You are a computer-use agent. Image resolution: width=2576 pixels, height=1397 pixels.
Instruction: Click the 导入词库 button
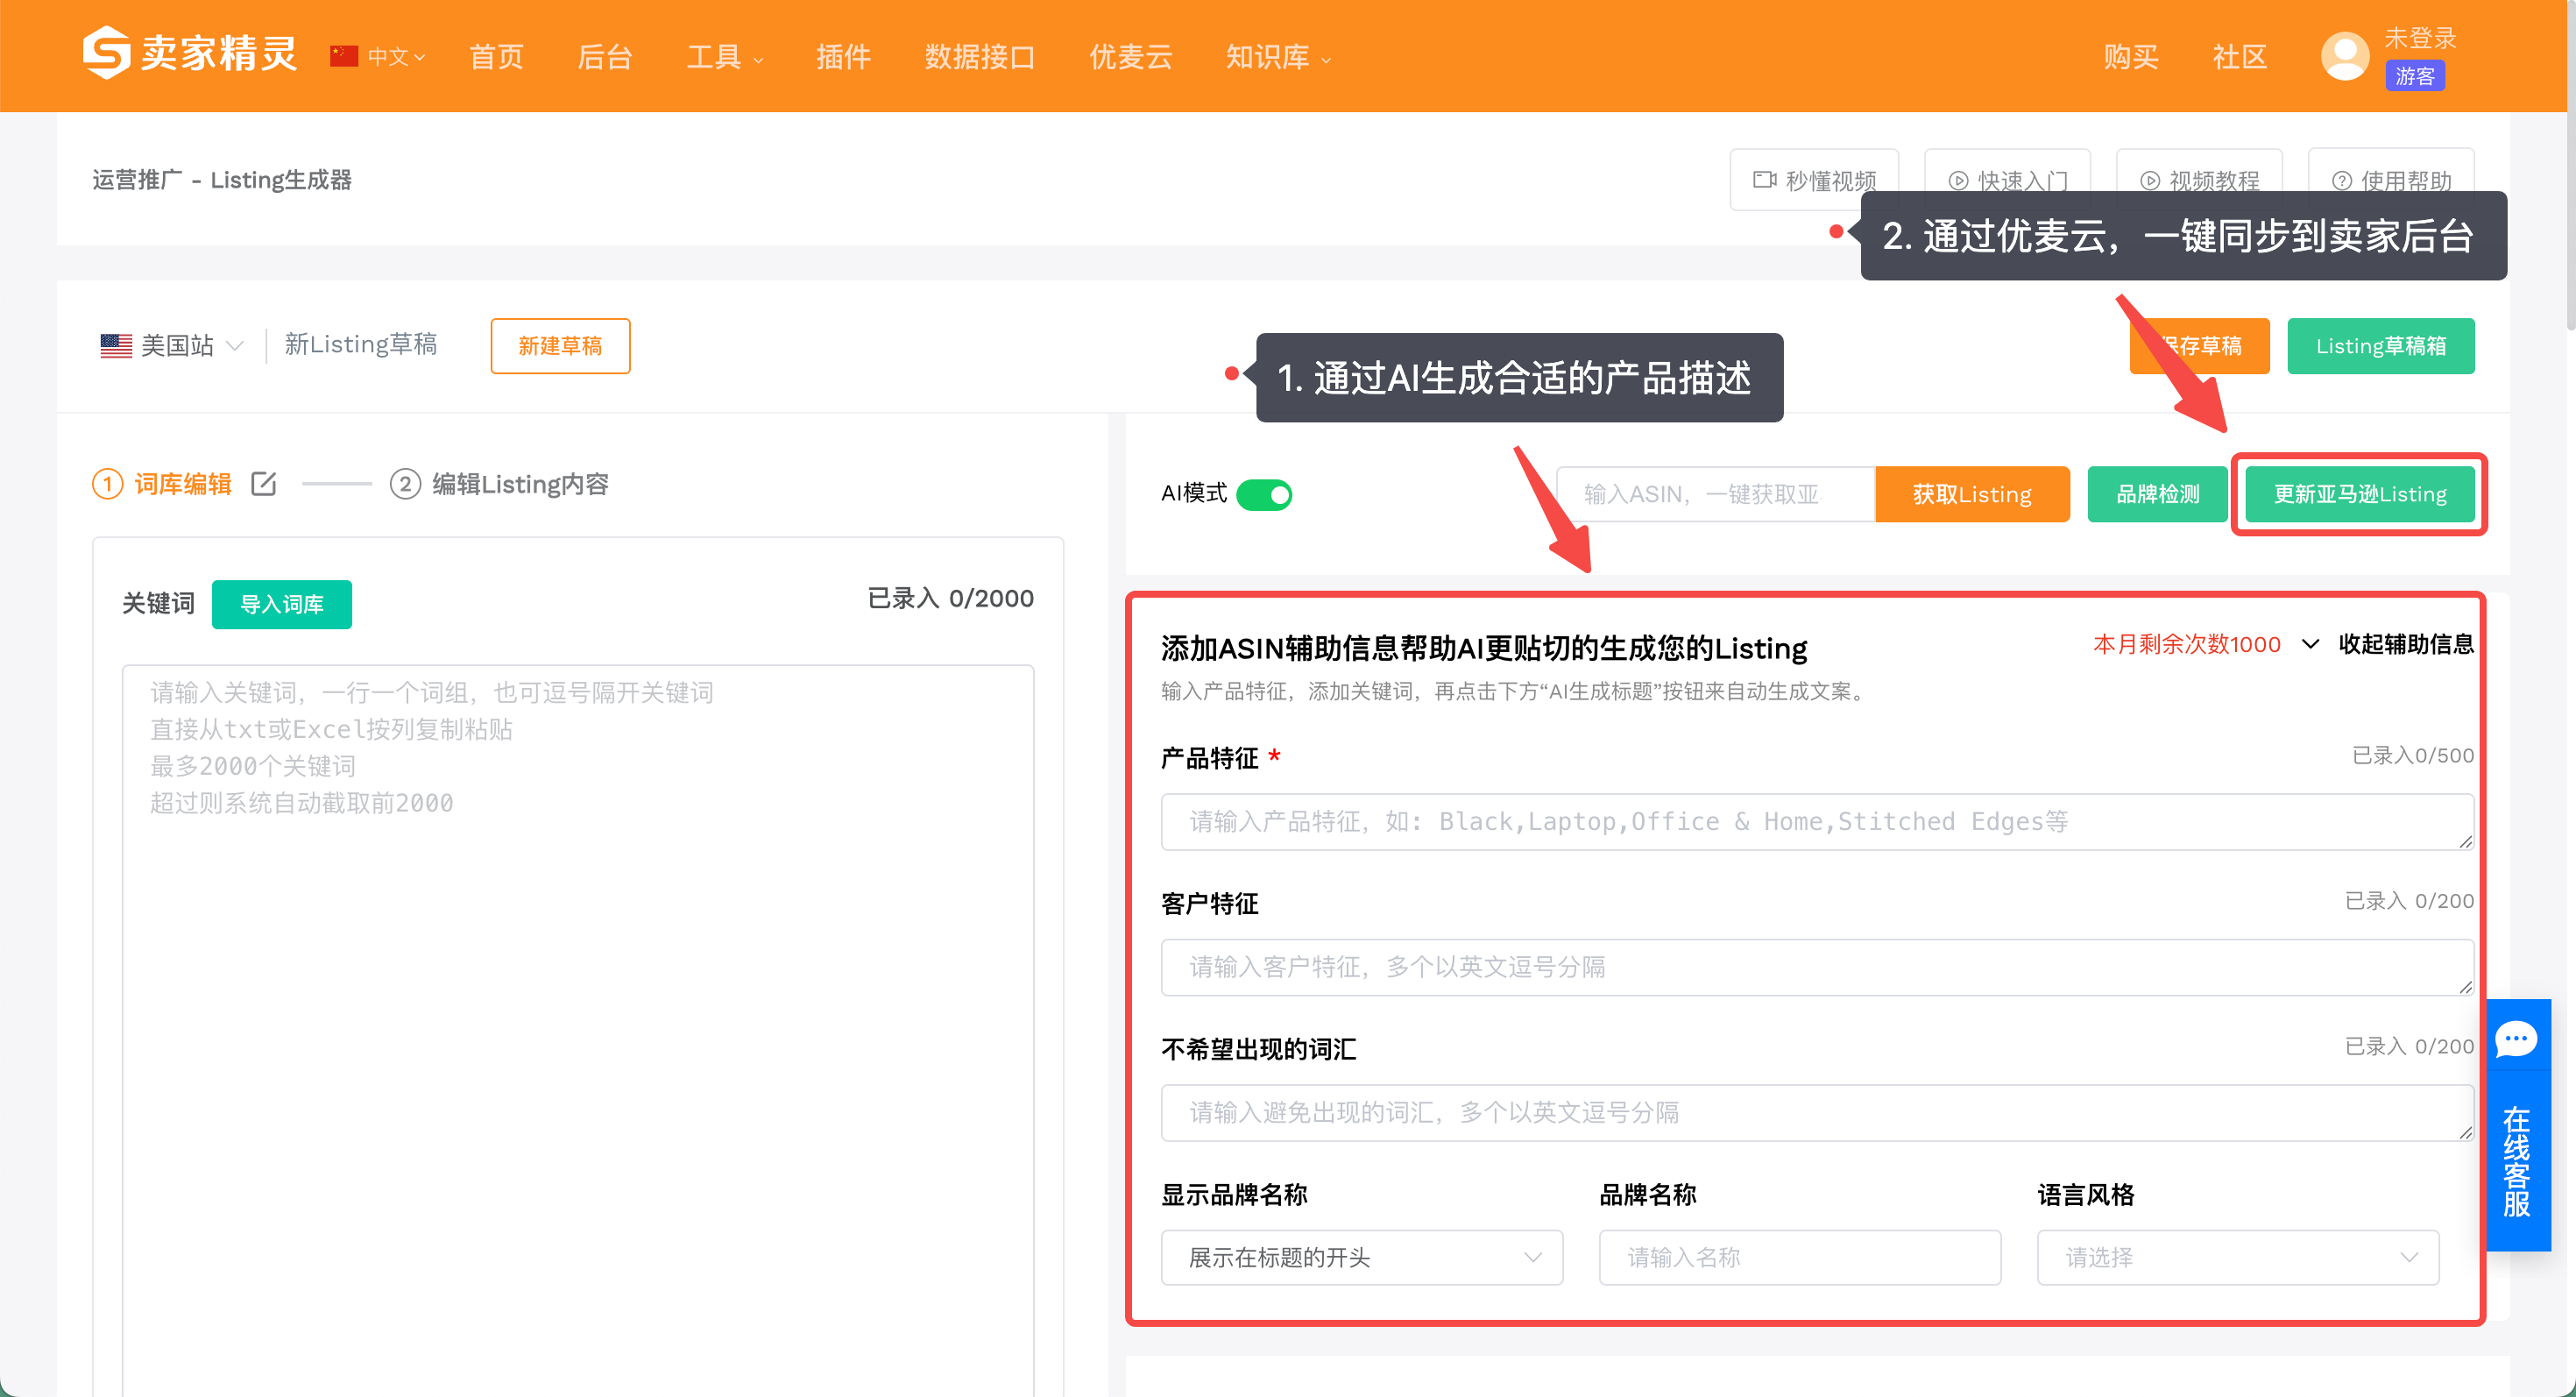(281, 604)
